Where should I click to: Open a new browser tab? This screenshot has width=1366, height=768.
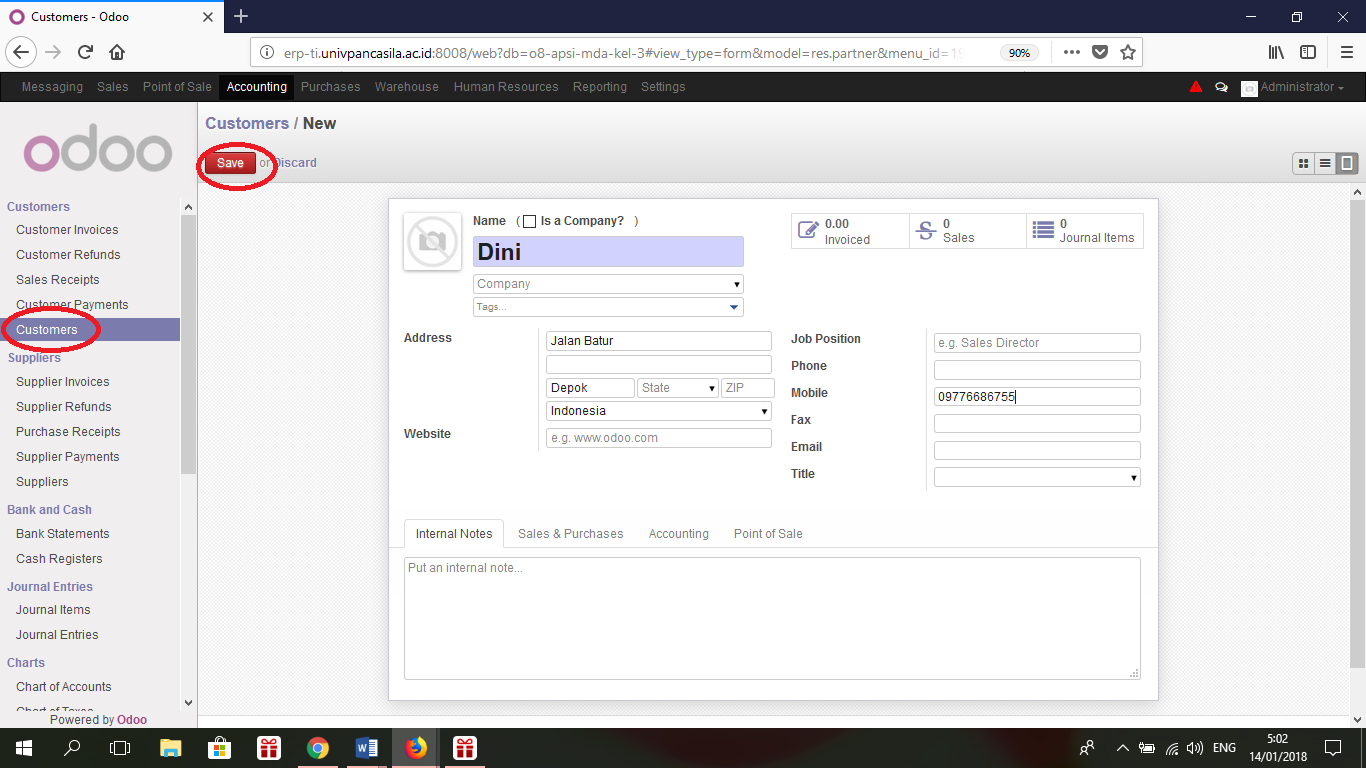(241, 16)
